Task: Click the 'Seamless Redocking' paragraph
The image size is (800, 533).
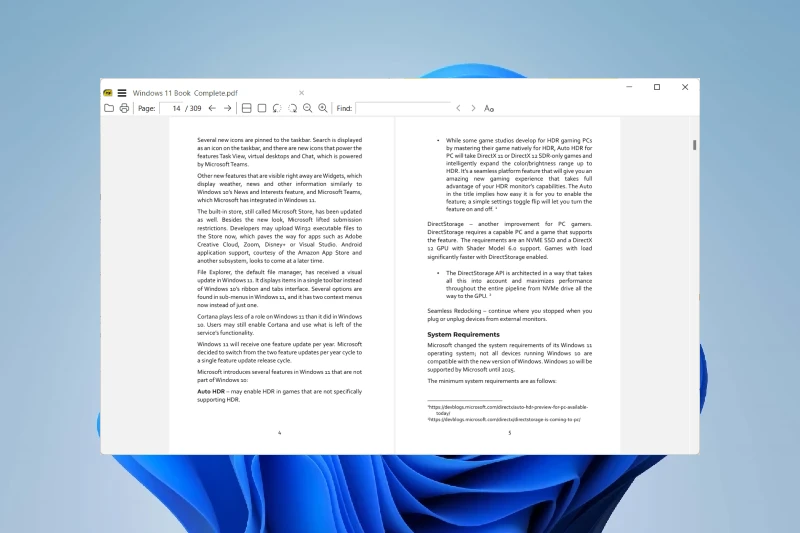Action: [x=510, y=315]
